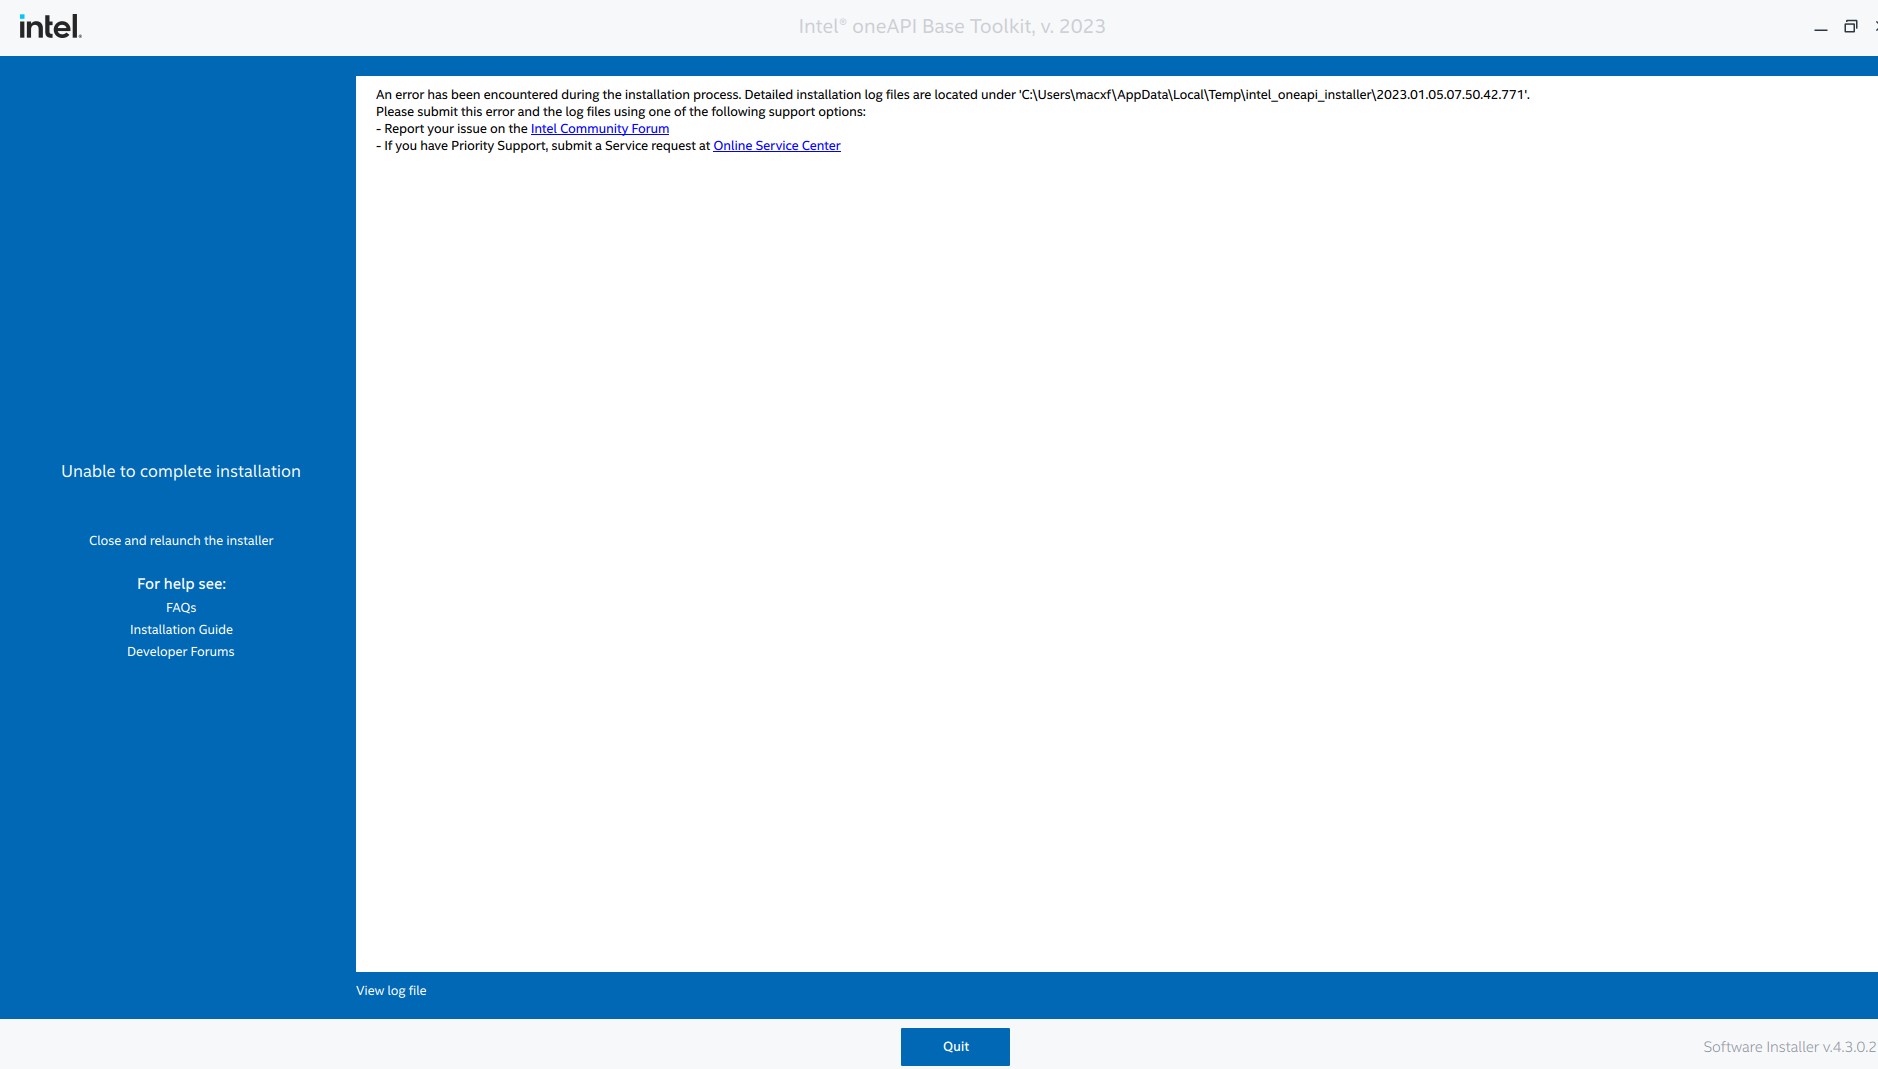The image size is (1878, 1069).
Task: Click the Close and relaunch the installer text
Action: 181,541
